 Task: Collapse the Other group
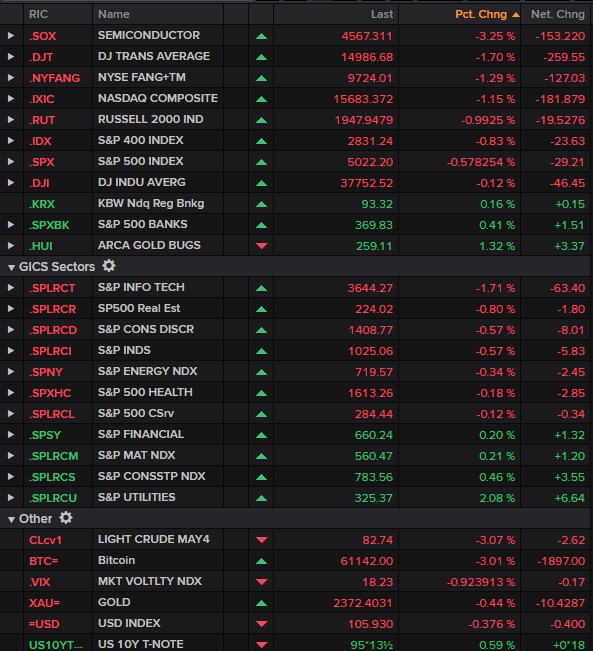(x=11, y=519)
